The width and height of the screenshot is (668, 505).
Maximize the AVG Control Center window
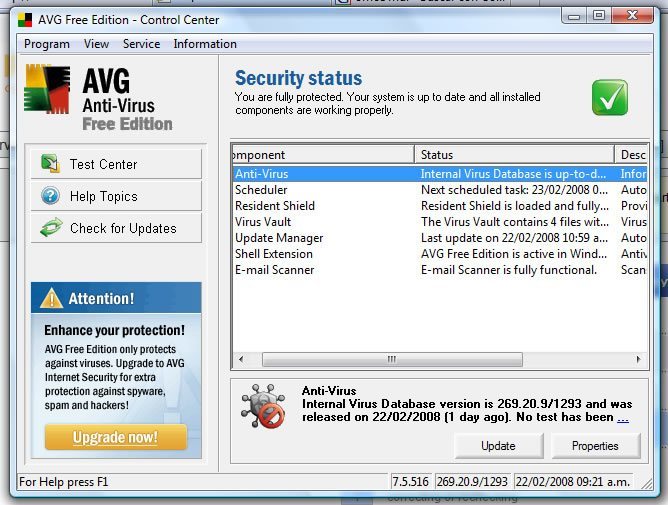pyautogui.click(x=599, y=16)
